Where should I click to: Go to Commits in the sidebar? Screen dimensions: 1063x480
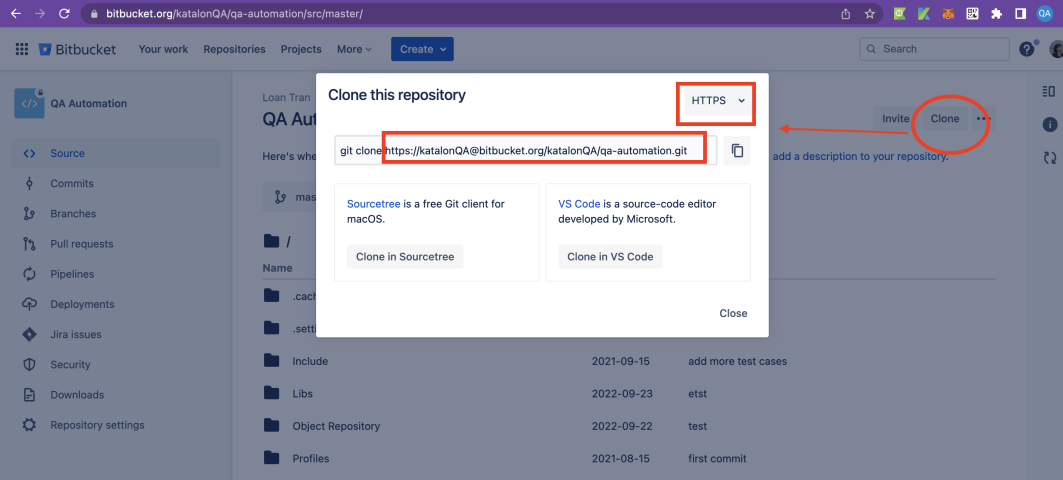tap(71, 184)
